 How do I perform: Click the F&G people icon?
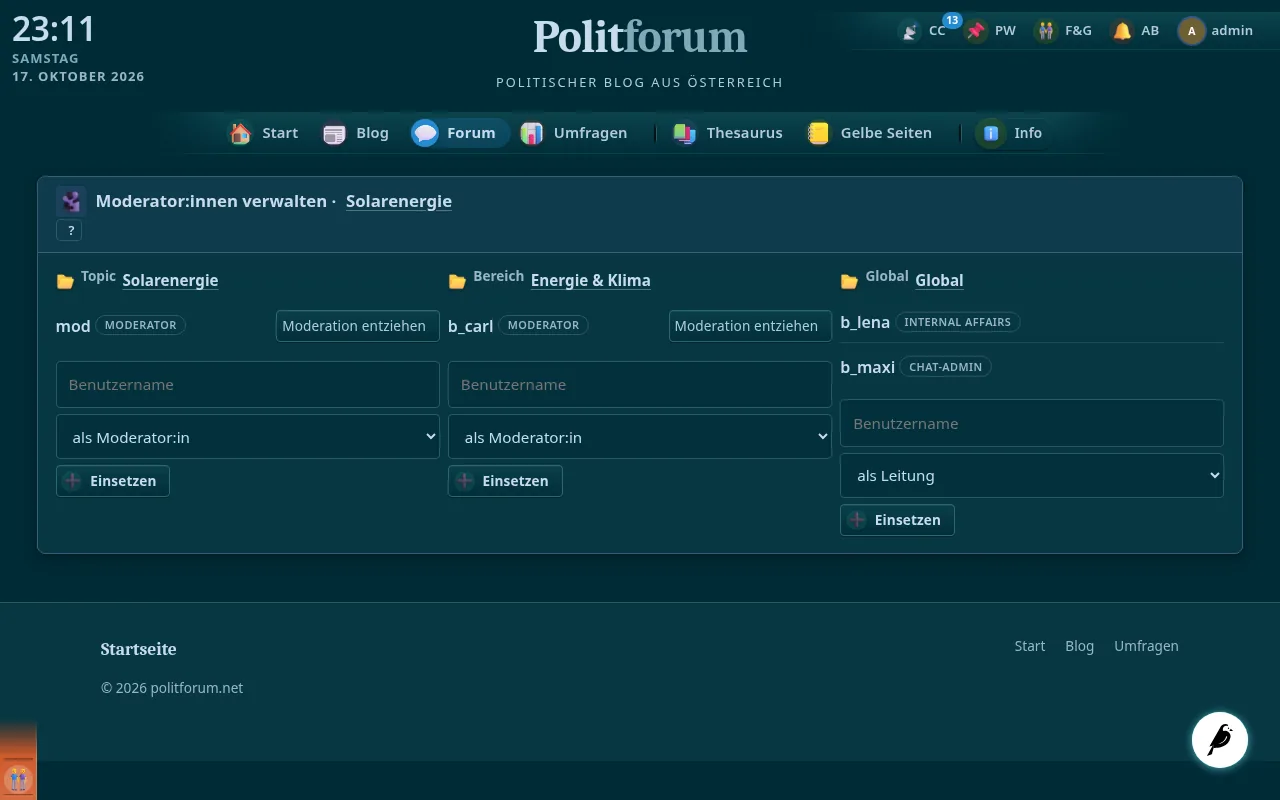pos(1046,31)
